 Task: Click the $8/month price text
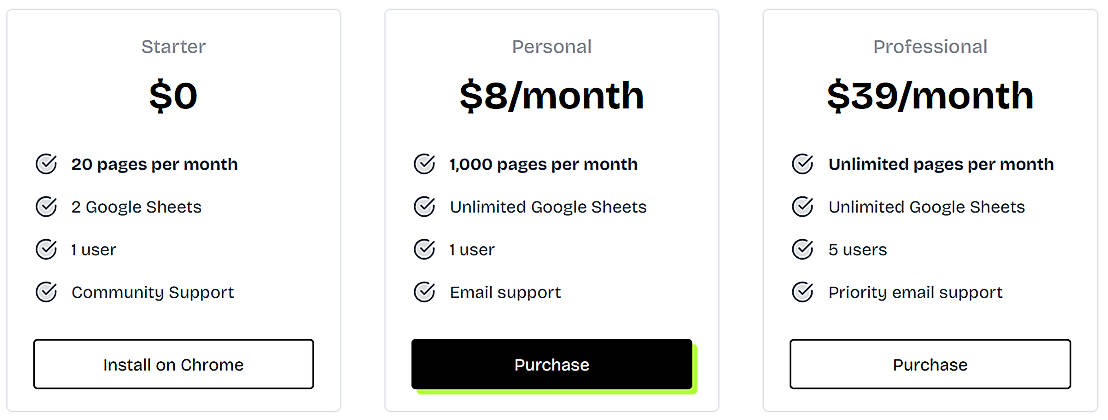click(552, 96)
